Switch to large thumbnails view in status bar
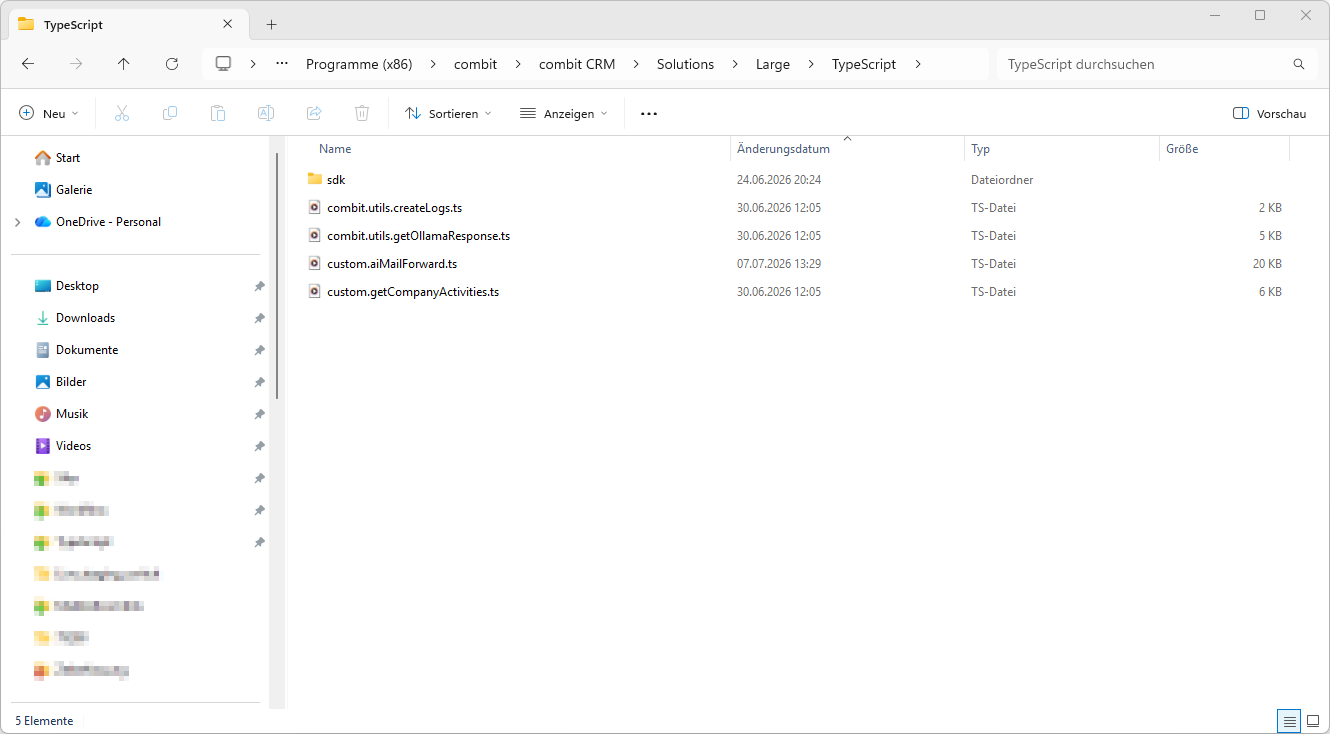Screen dimensions: 1330x734 coord(1313,721)
